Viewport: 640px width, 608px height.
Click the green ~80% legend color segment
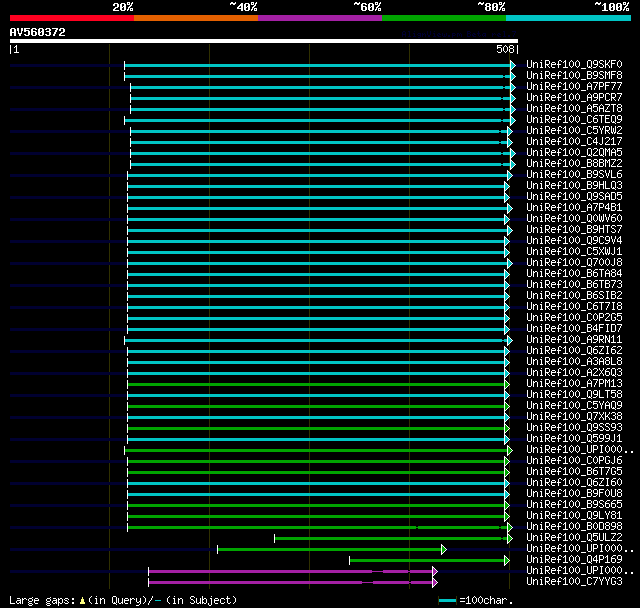[x=443, y=18]
